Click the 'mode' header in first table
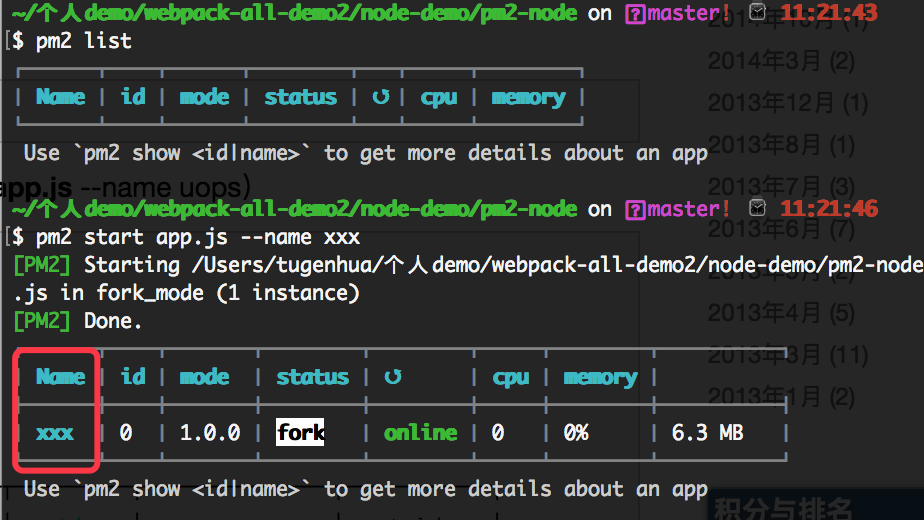This screenshot has width=924, height=520. point(204,97)
